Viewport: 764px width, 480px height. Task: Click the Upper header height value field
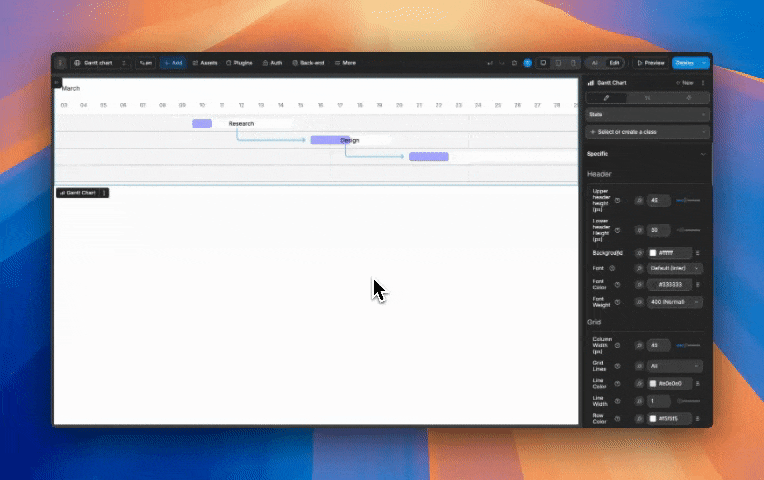point(659,200)
